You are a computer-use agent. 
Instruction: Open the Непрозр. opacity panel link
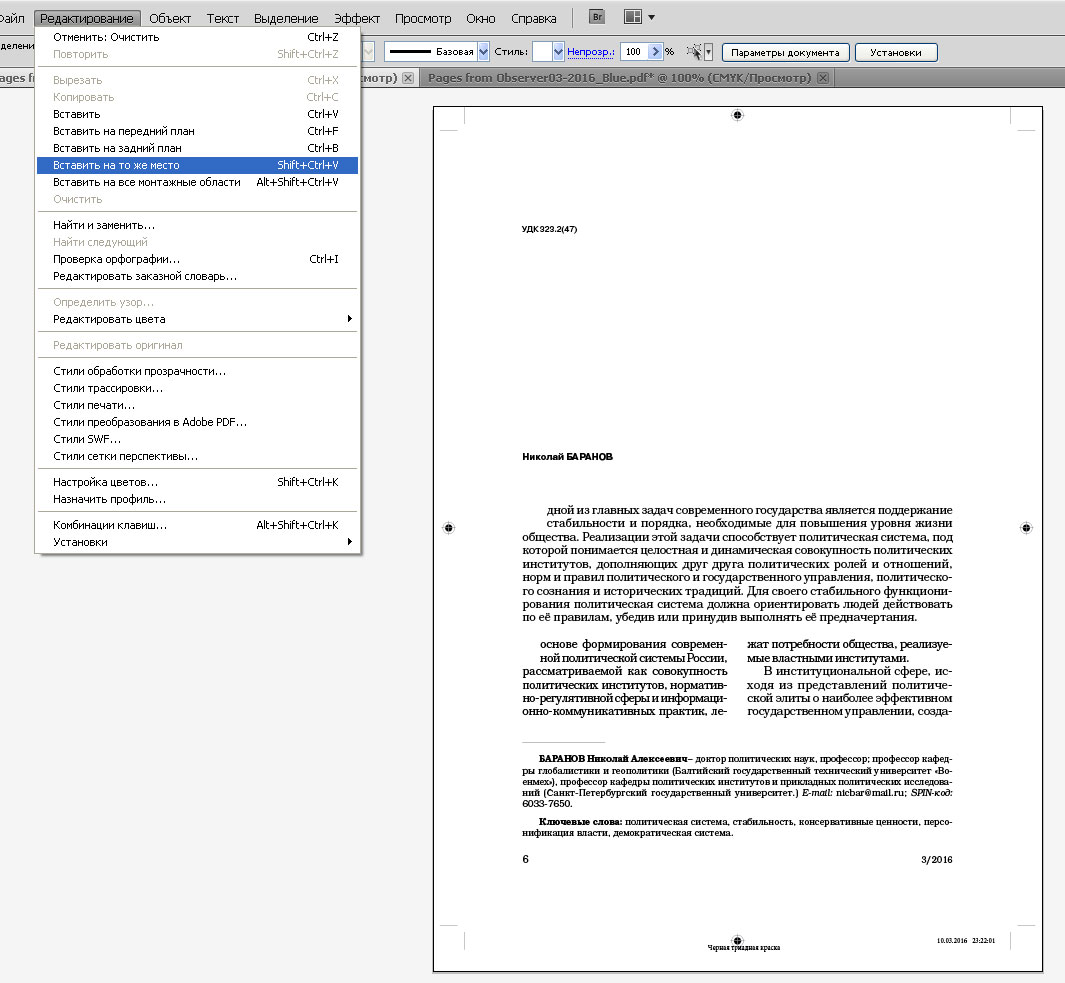[590, 52]
